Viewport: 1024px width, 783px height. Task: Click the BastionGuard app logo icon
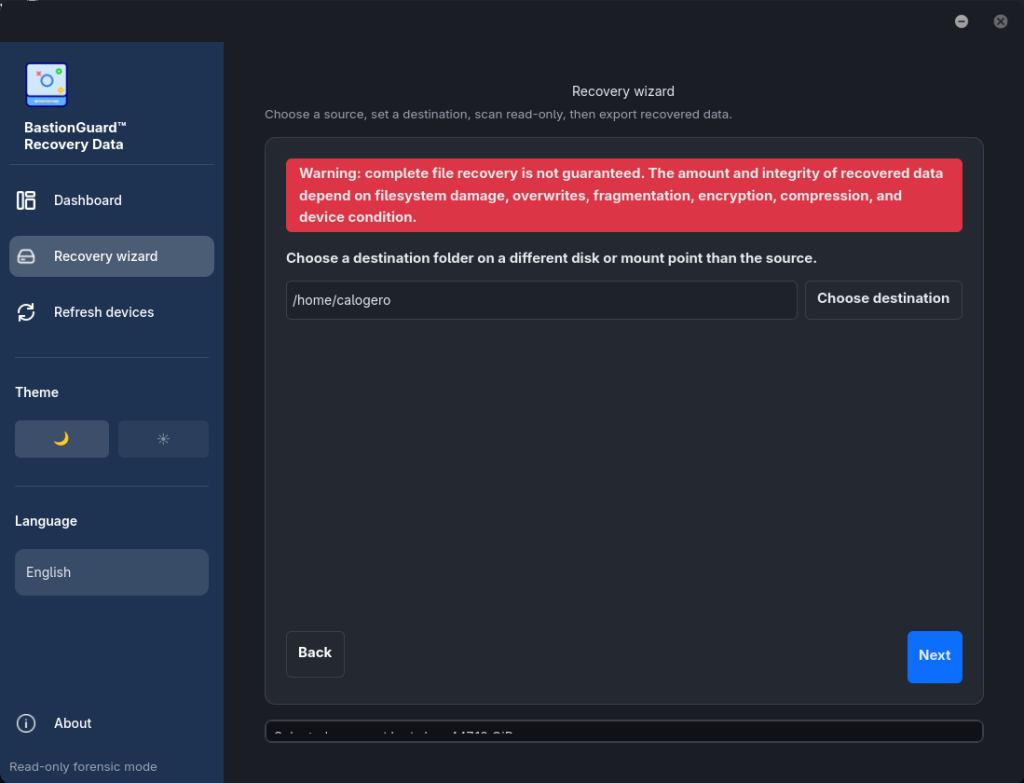(x=46, y=84)
